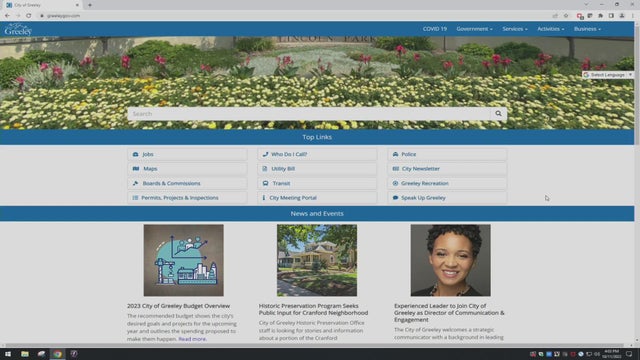Open the Greeley Recreation link
Image resolution: width=640 pixels, height=360 pixels.
[447, 183]
